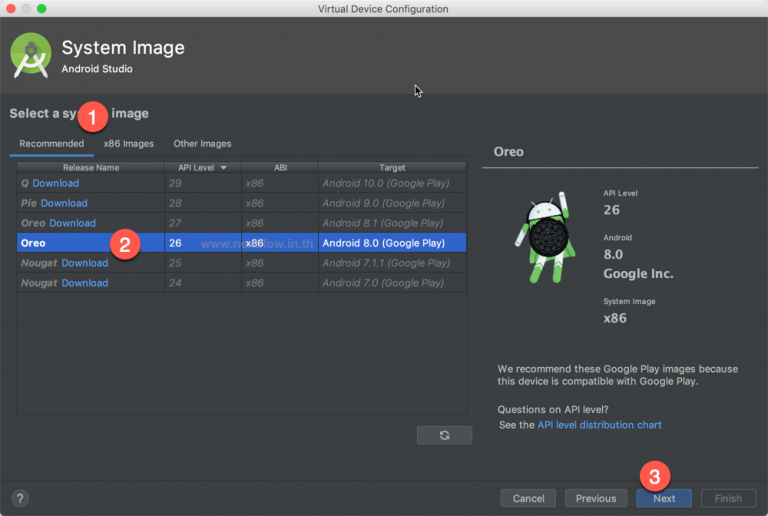The height and width of the screenshot is (516, 768).
Task: Open the Other Images tab
Action: (x=202, y=143)
